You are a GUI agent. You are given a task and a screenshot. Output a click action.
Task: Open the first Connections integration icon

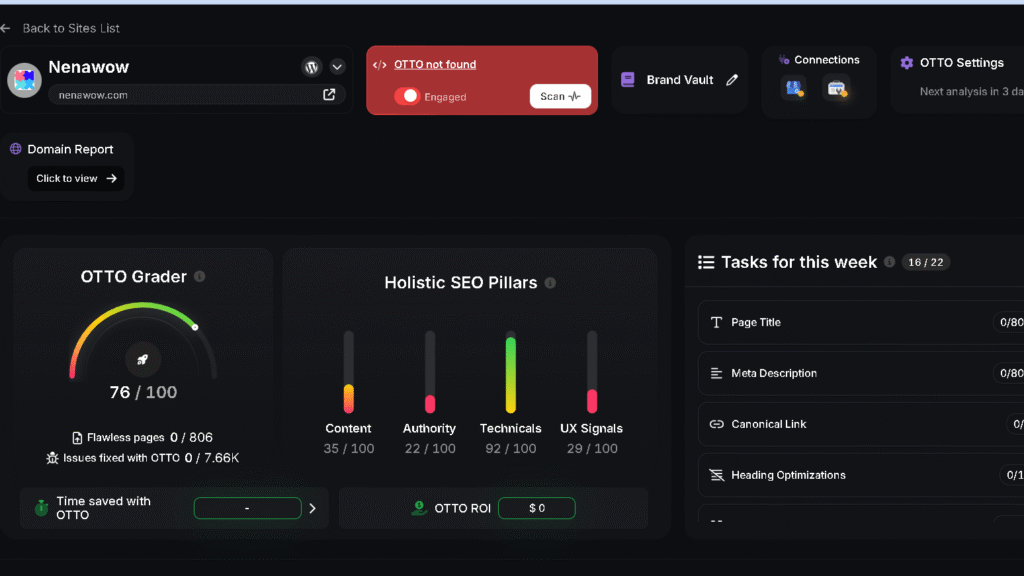(794, 88)
